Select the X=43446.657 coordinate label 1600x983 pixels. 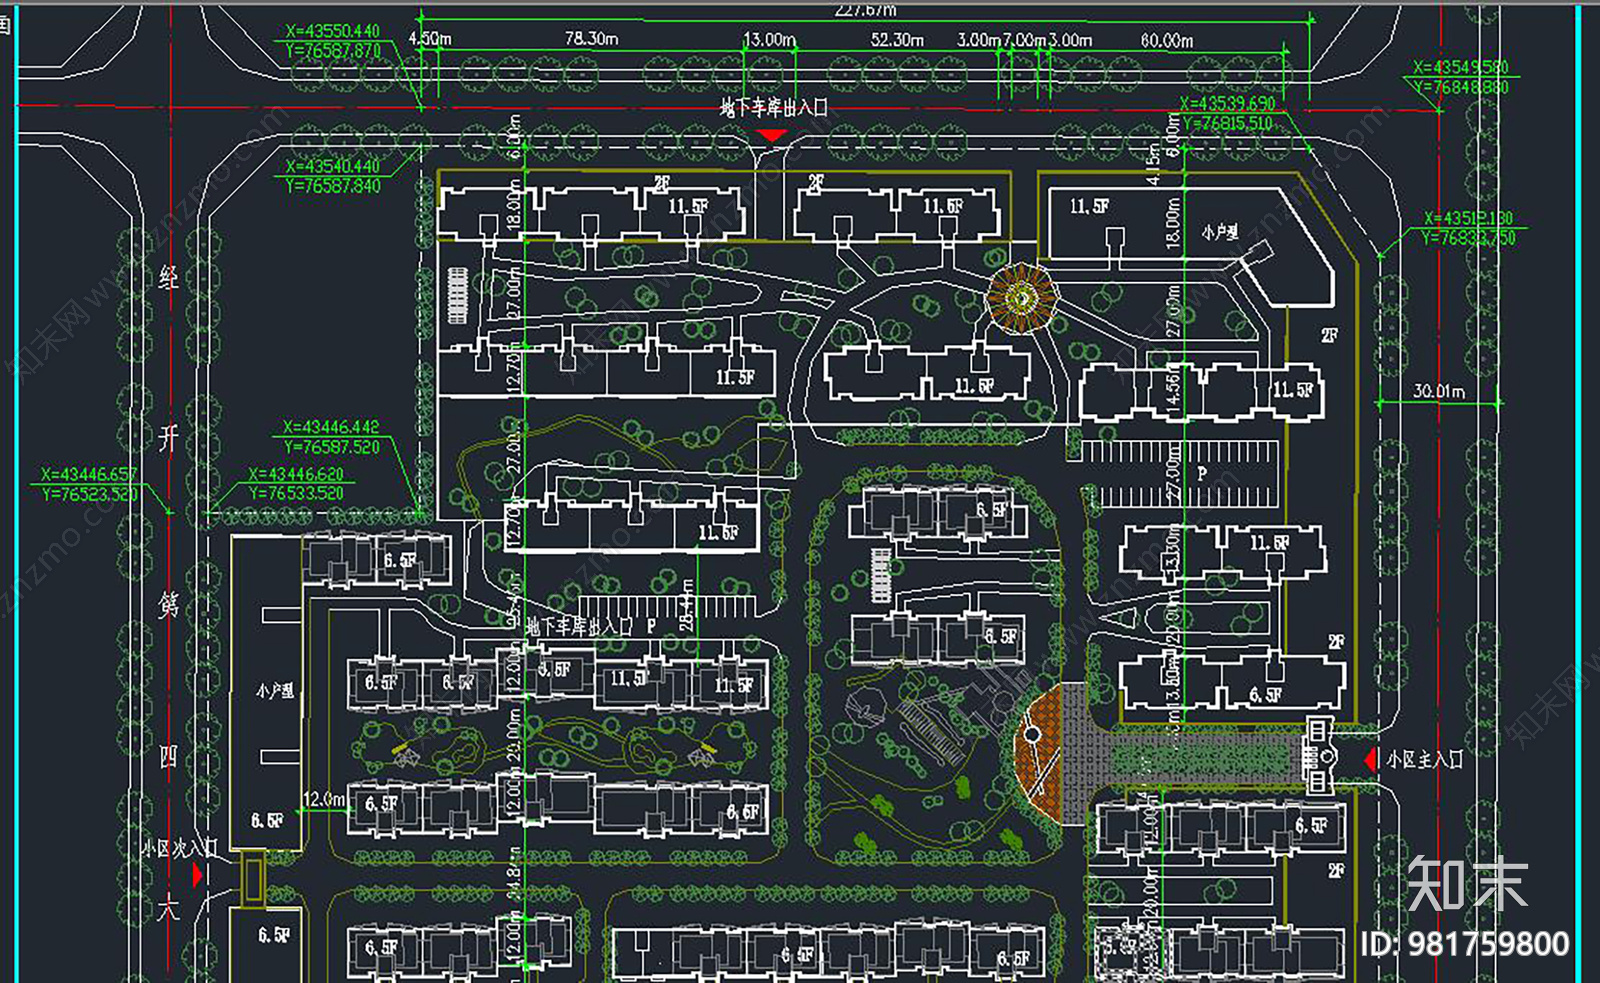pyautogui.click(x=89, y=474)
